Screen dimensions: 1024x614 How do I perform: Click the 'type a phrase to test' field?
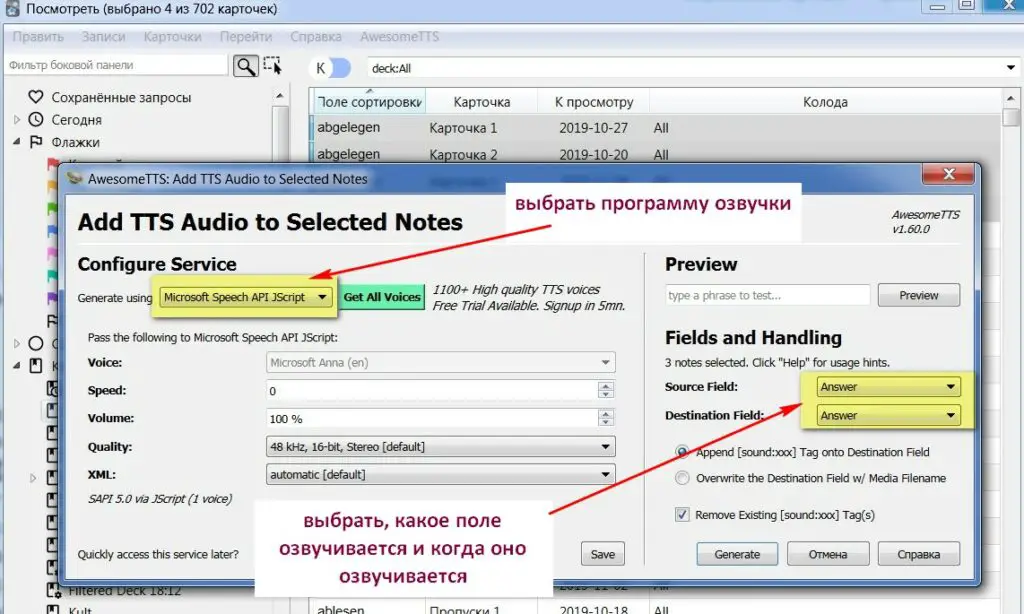click(x=767, y=295)
